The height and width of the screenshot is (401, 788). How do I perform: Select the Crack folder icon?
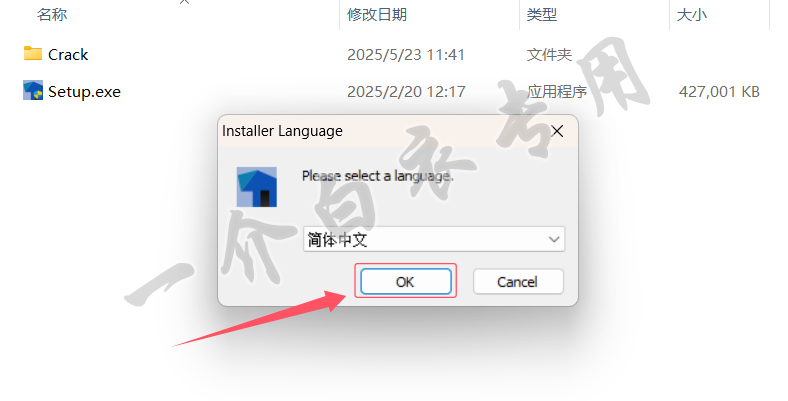(x=33, y=53)
